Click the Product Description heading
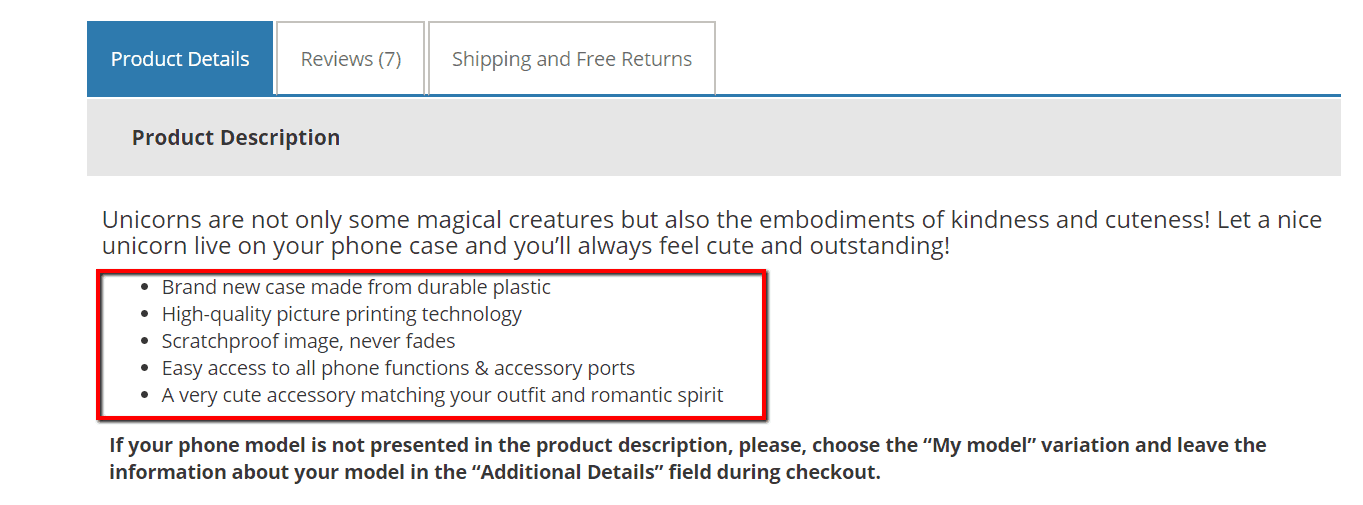The height and width of the screenshot is (505, 1363). click(236, 138)
